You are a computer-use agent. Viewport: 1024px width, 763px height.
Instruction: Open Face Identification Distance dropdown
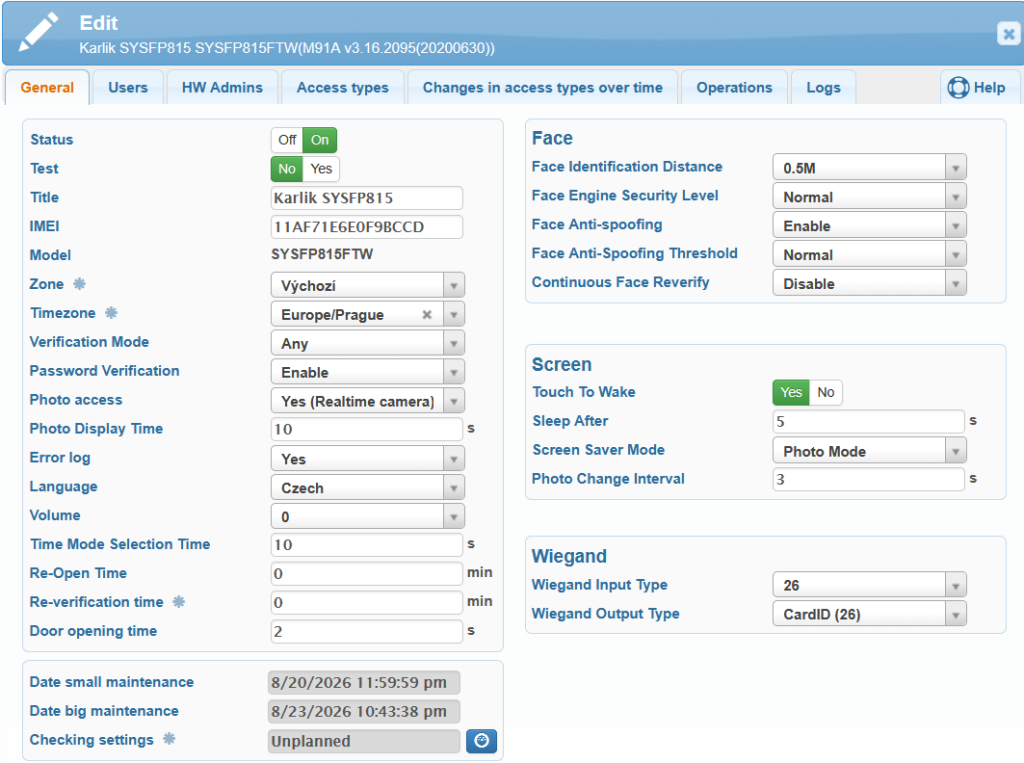(869, 167)
